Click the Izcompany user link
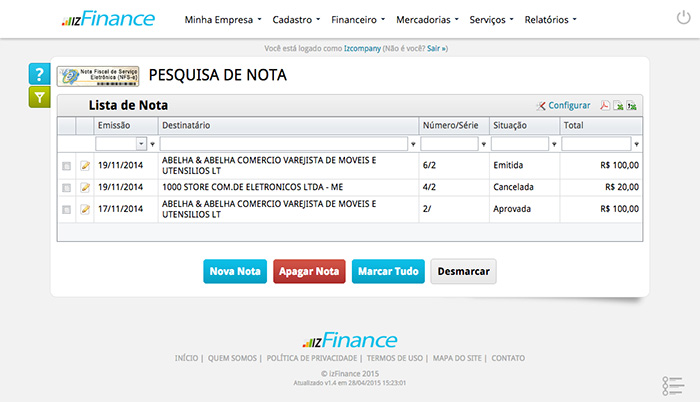This screenshot has width=700, height=402. (x=362, y=48)
